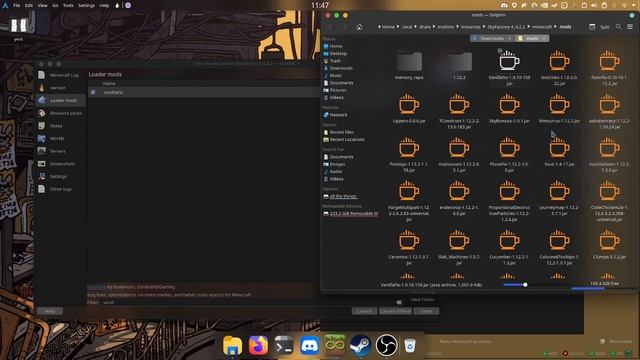The width and height of the screenshot is (640, 360).
Task: Open Minecraft Log page in MultiMC sidebar
Action: [60, 75]
